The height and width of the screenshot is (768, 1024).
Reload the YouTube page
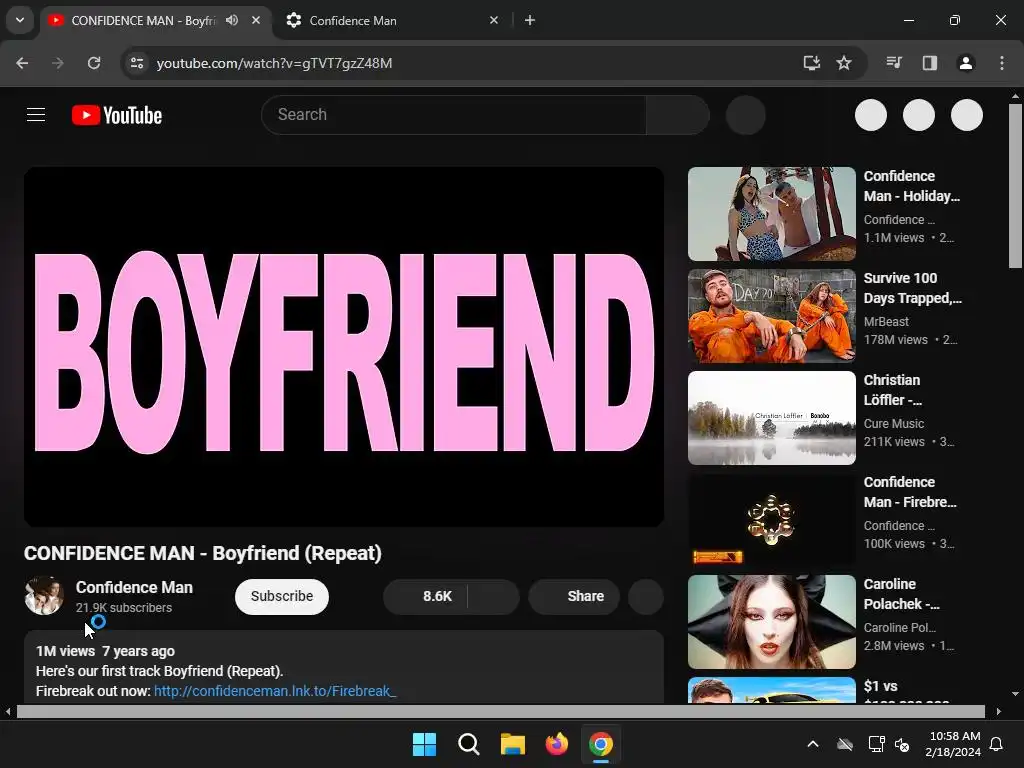tap(94, 63)
